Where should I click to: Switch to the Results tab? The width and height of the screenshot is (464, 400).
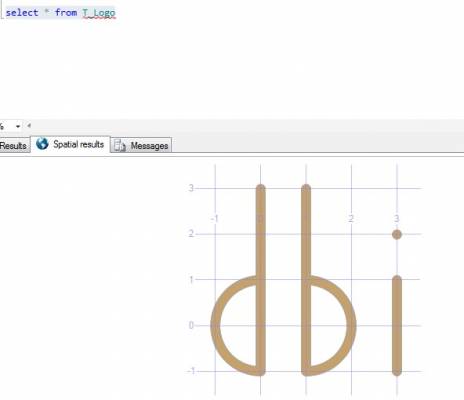tap(14, 146)
